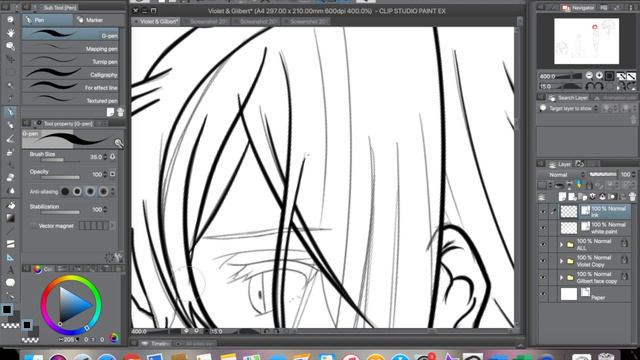Choose the Mapping pen brush

(70, 48)
